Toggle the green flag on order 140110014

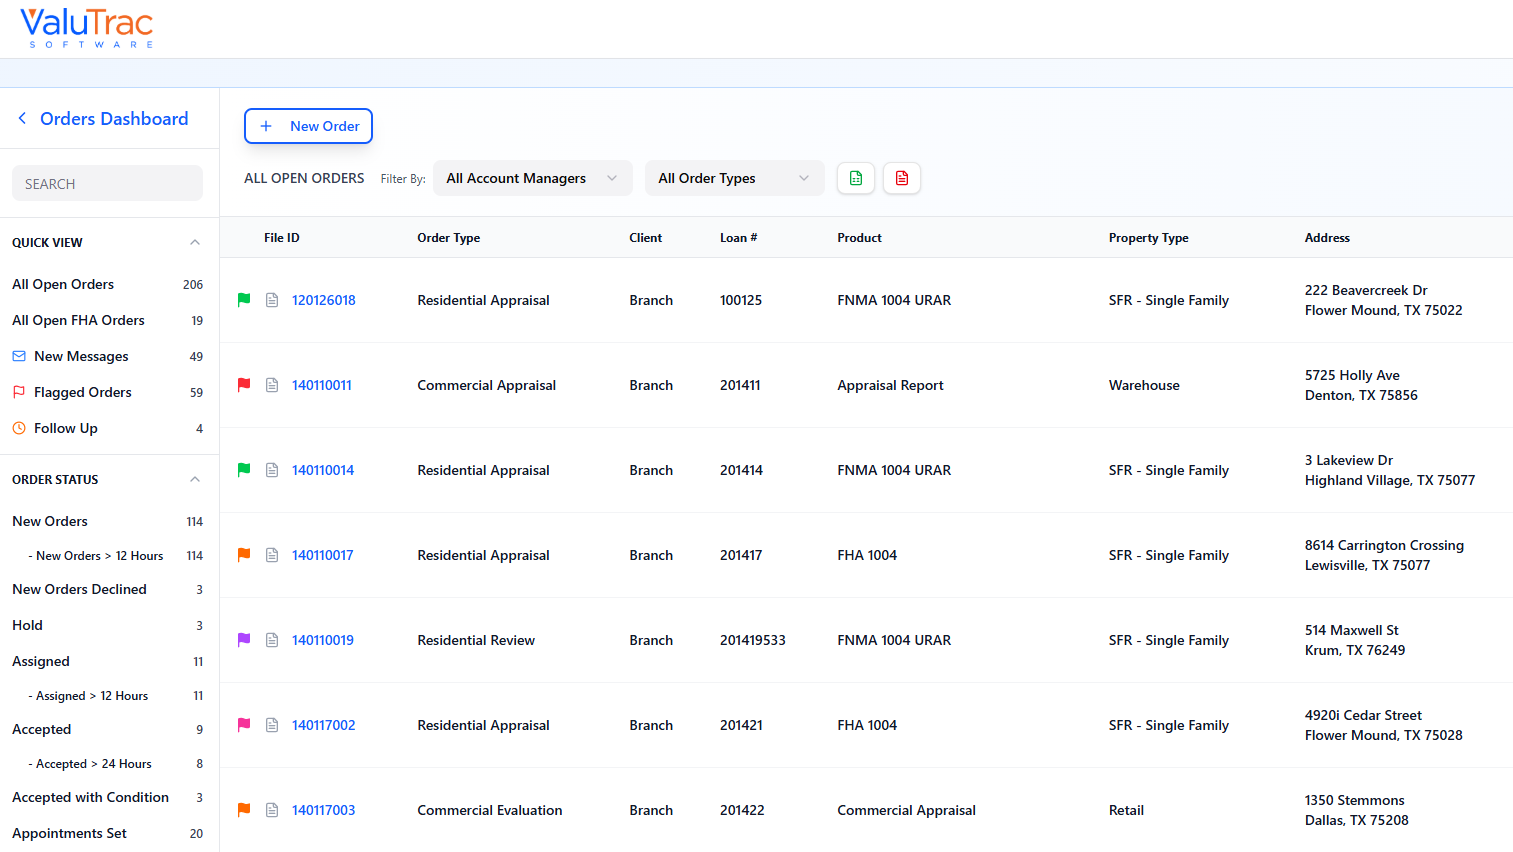pos(245,469)
